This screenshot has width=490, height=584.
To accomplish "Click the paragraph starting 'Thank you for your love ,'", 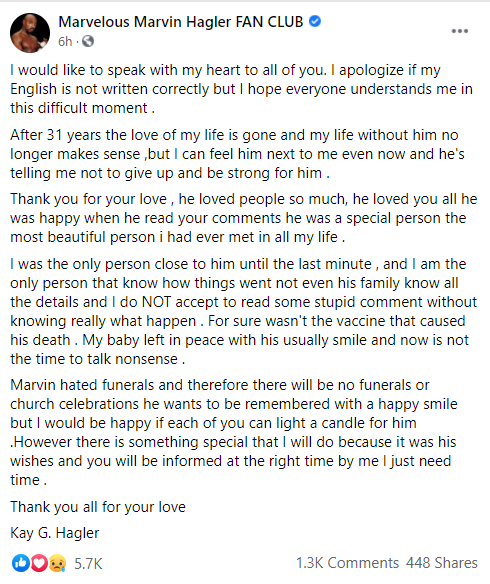I will (x=244, y=218).
